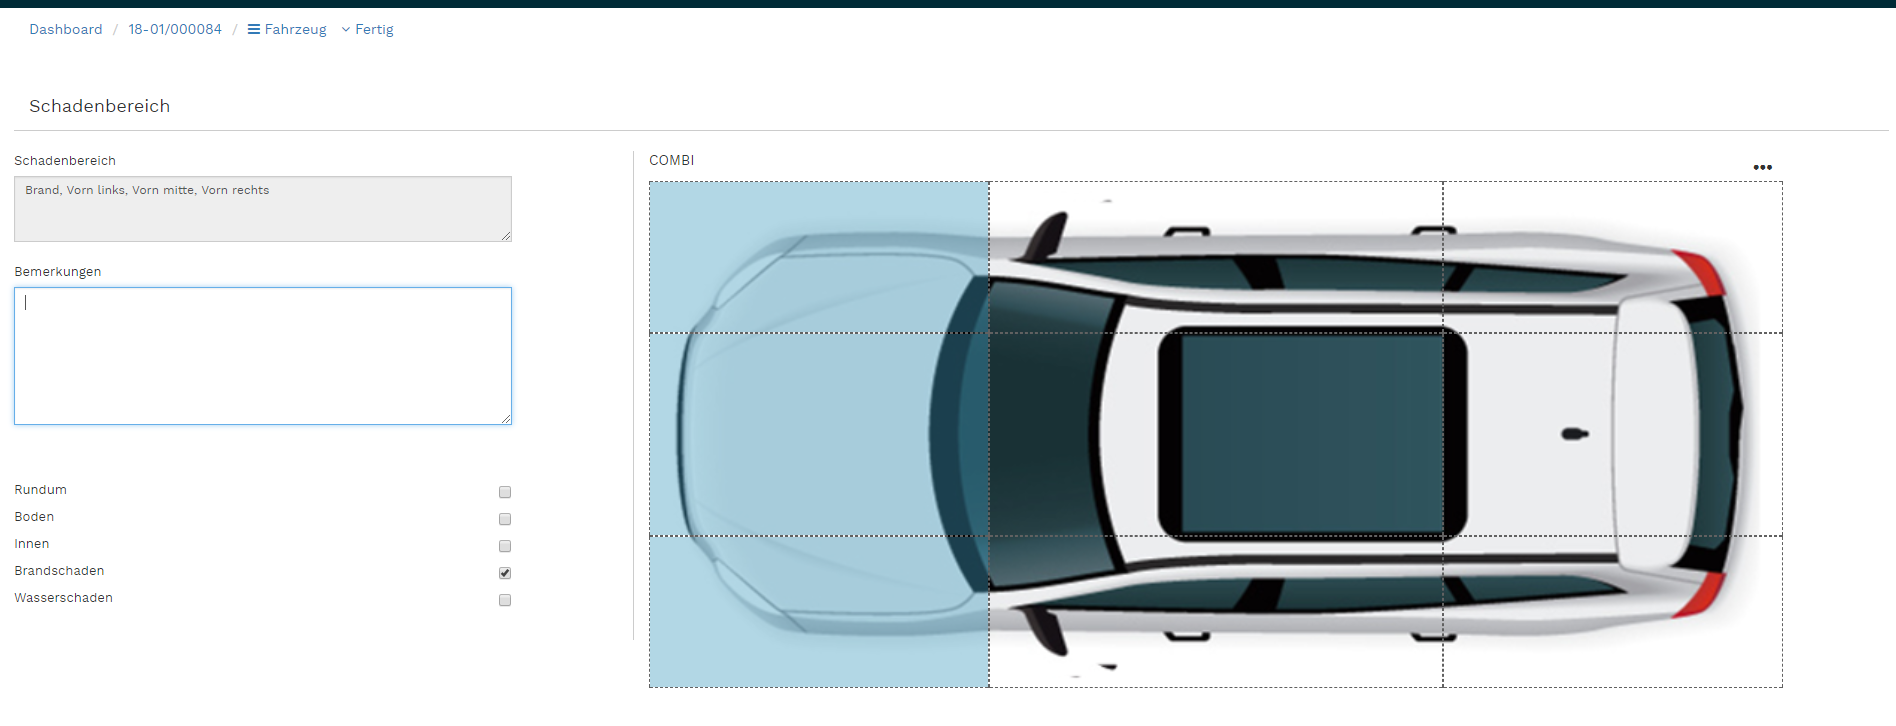
Task: Select the highlighted hood center zone
Action: (819, 434)
